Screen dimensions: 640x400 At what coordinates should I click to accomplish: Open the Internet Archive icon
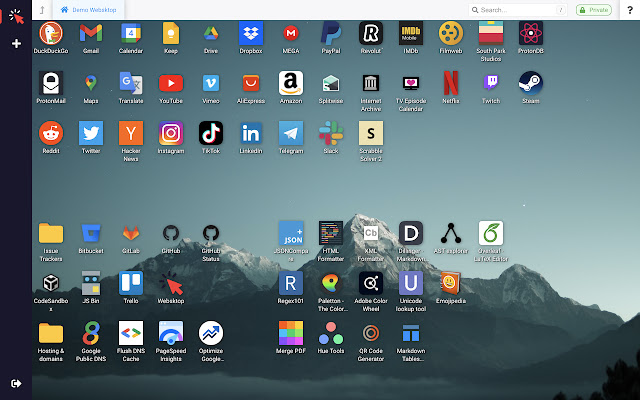click(x=371, y=83)
